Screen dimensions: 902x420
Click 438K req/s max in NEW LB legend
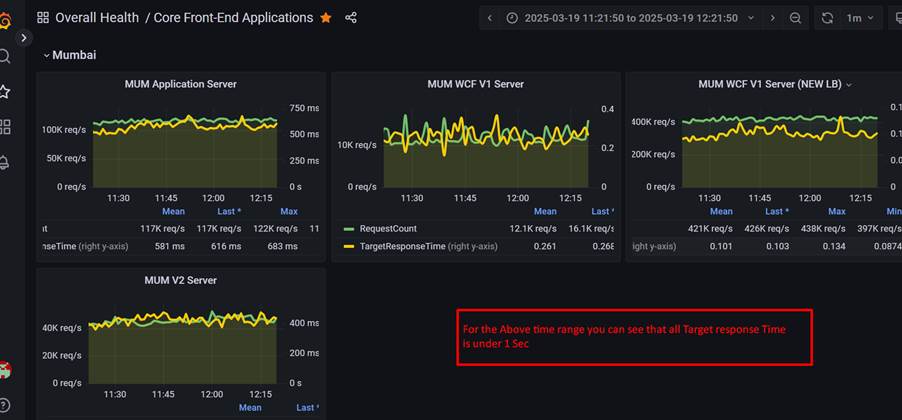pyautogui.click(x=822, y=228)
